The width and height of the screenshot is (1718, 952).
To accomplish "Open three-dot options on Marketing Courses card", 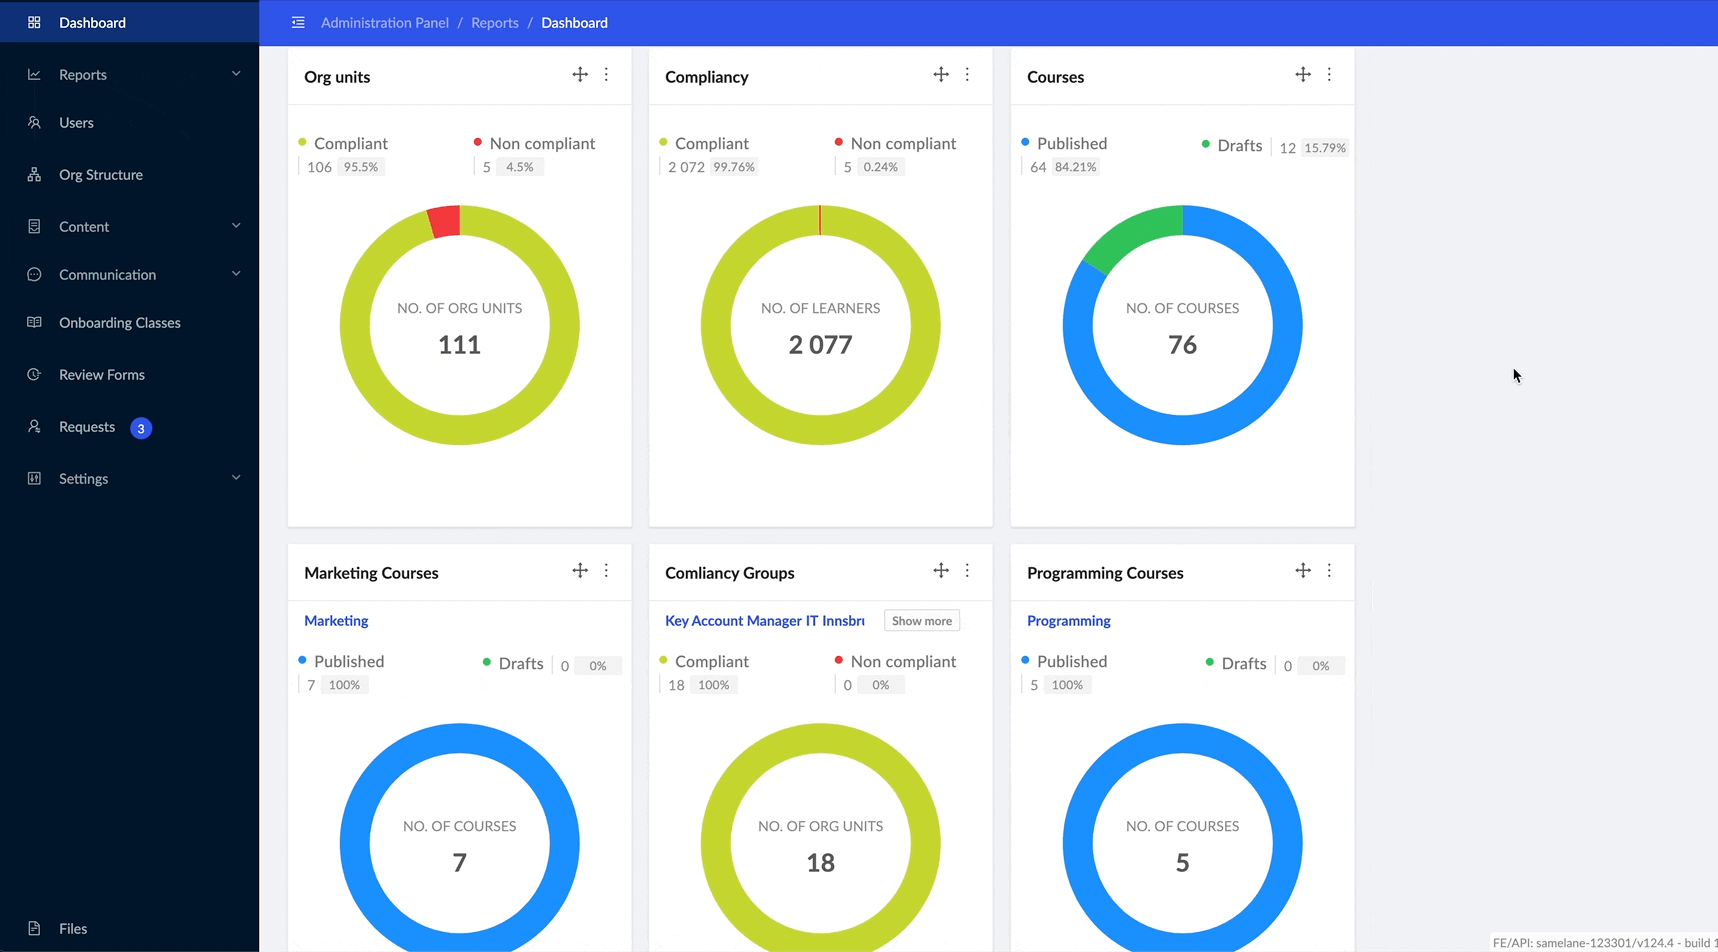I will (x=606, y=571).
